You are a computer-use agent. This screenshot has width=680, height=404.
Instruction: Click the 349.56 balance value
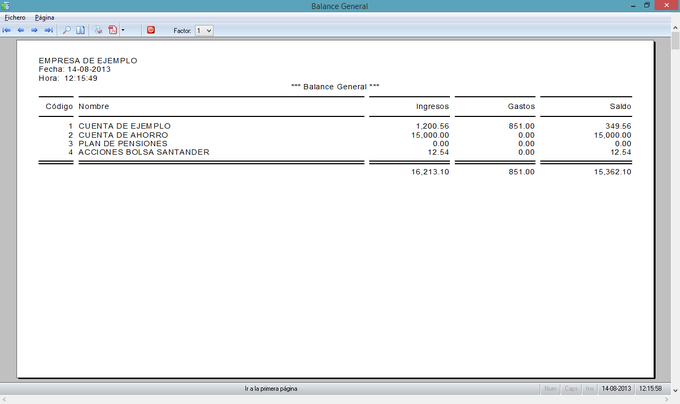pyautogui.click(x=618, y=126)
